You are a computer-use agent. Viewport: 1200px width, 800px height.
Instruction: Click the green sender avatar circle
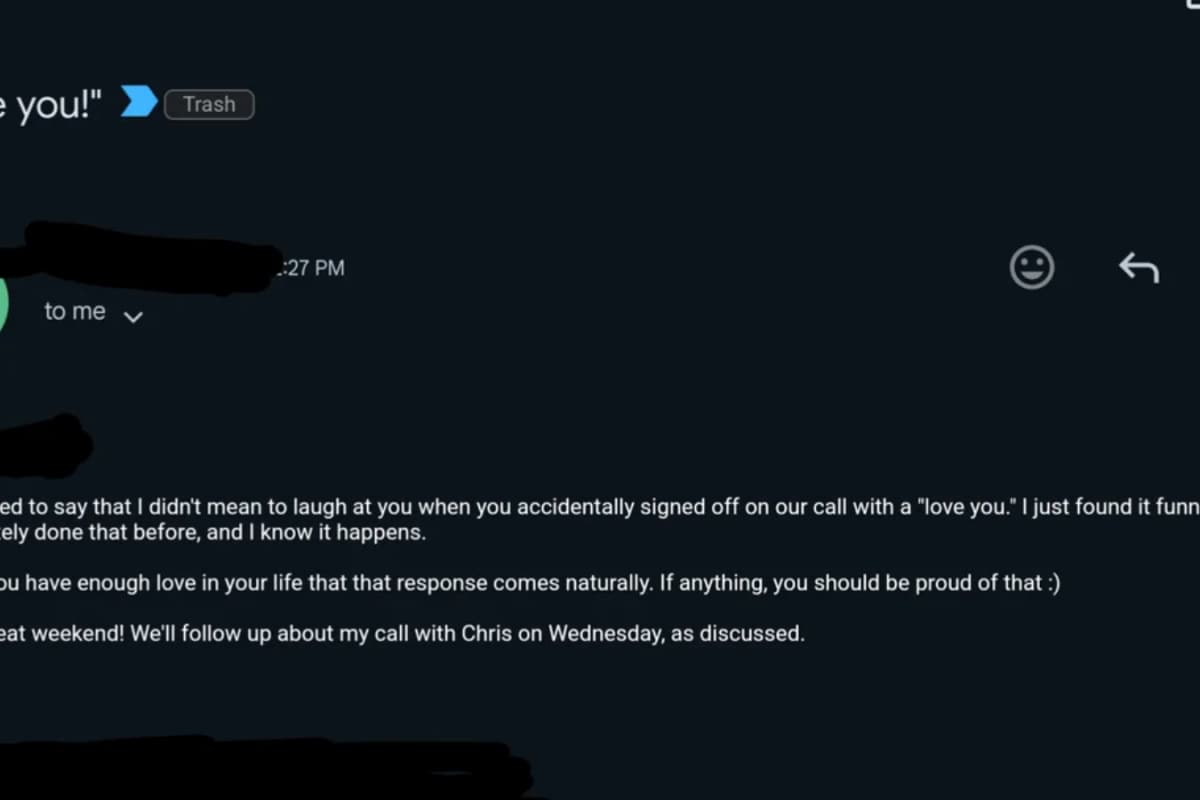tap(4, 304)
